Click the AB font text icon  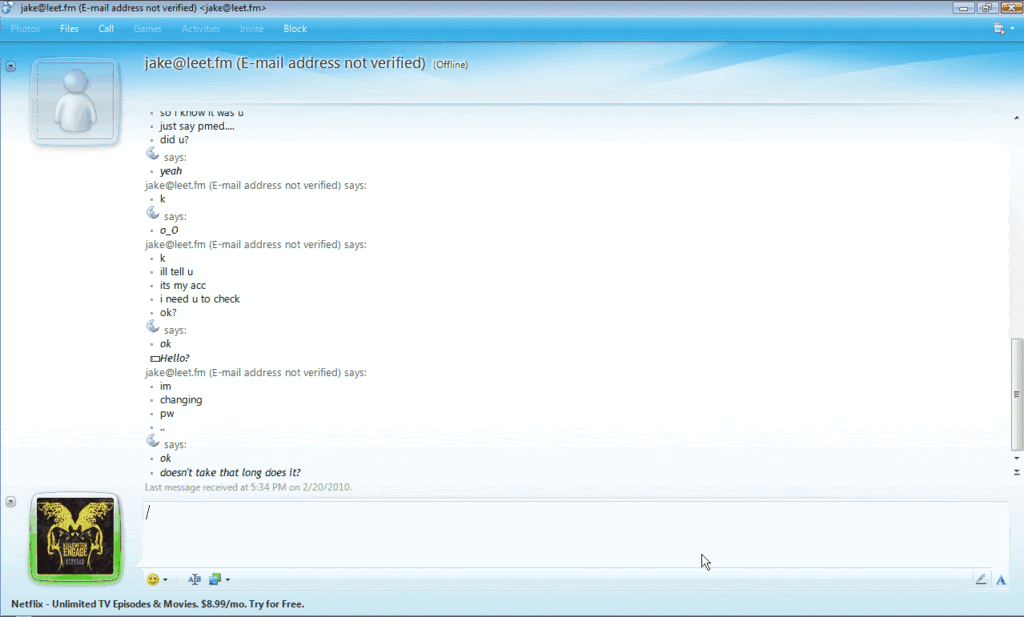click(194, 579)
